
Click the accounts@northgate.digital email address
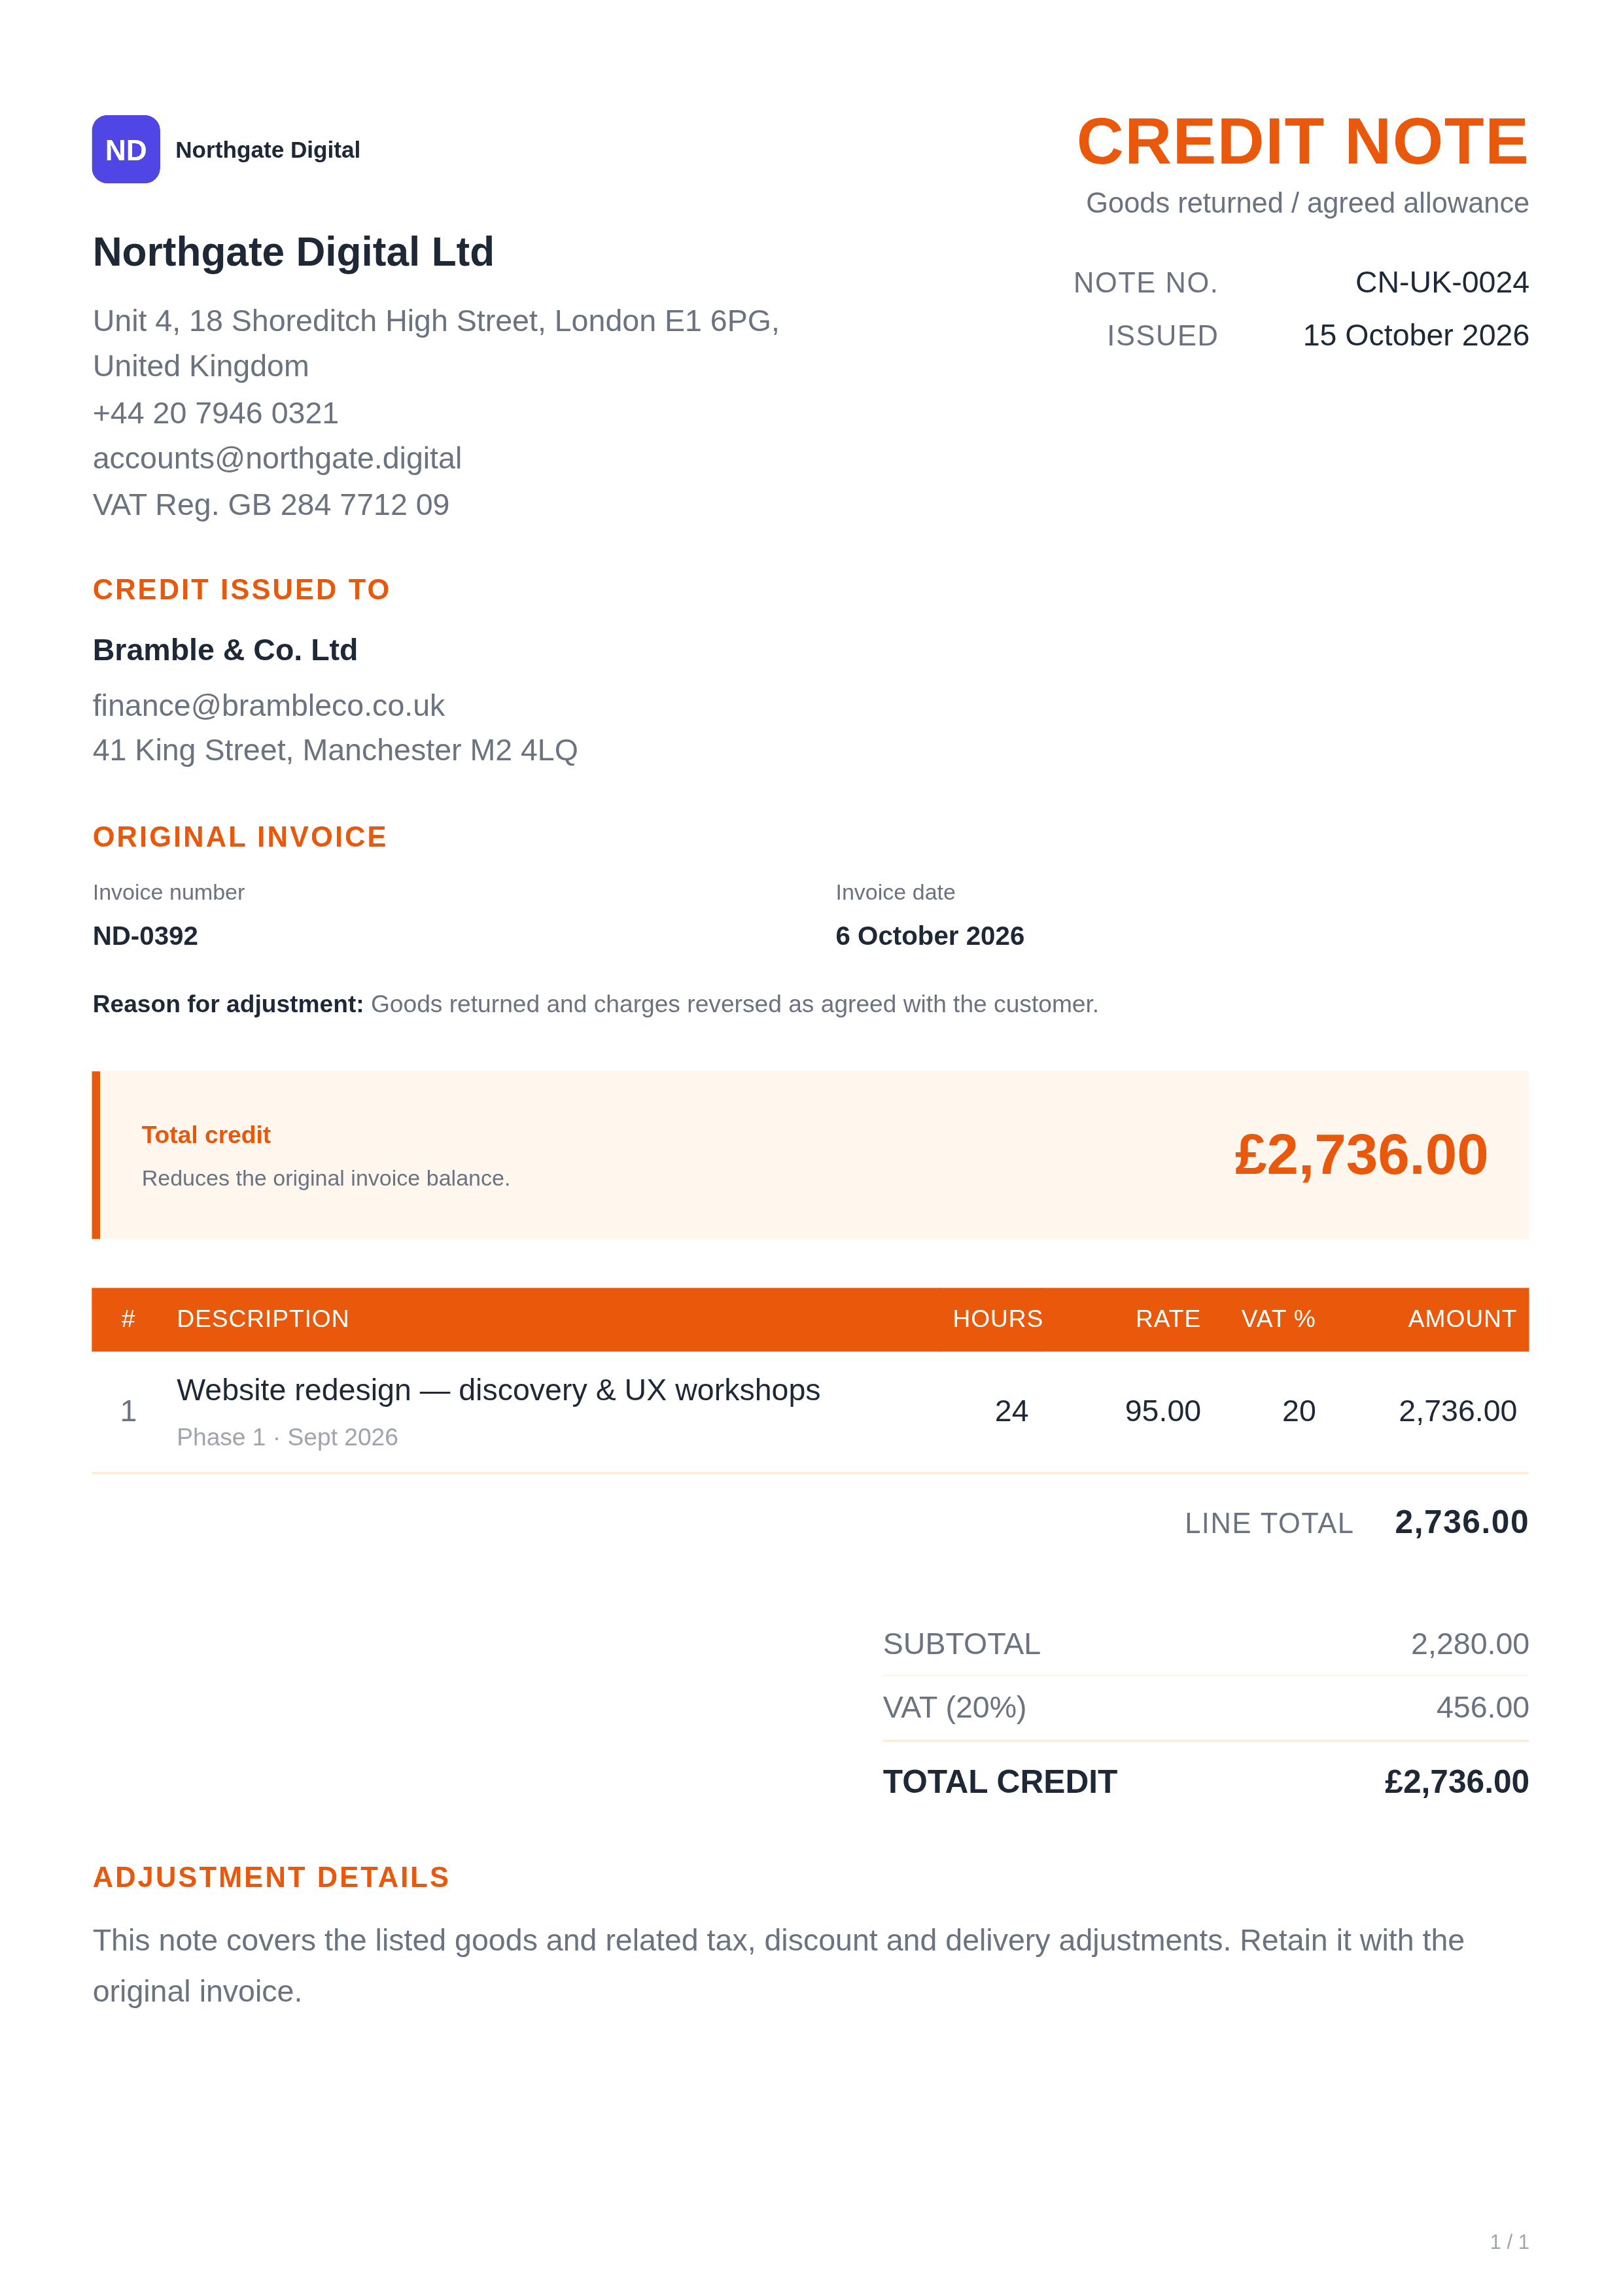tap(277, 458)
